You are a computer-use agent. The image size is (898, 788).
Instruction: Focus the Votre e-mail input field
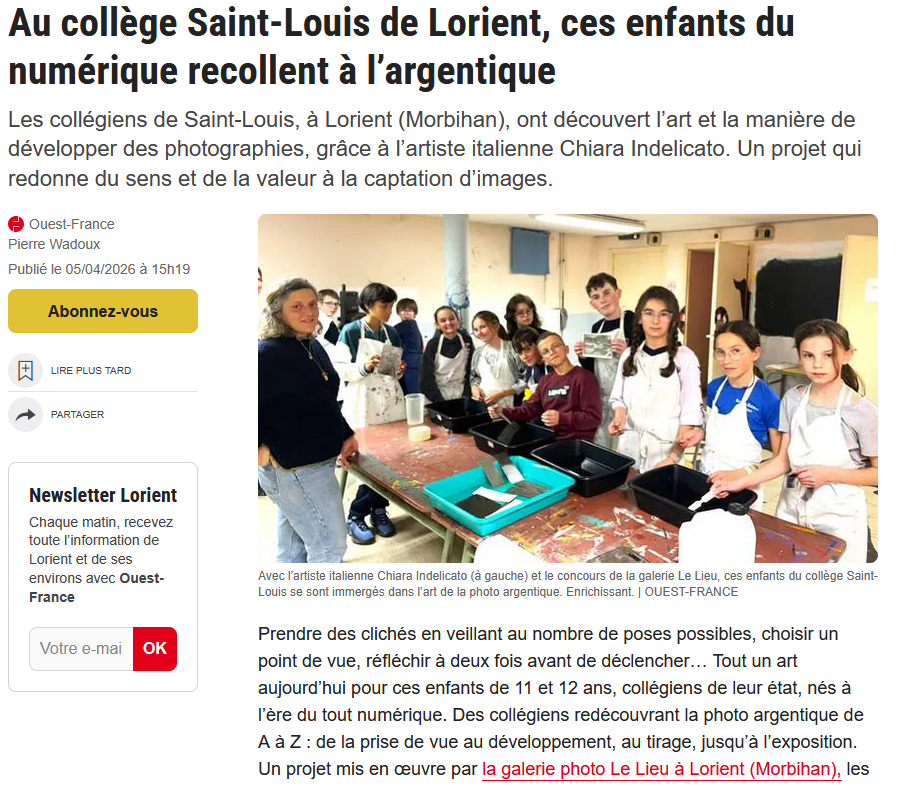point(81,649)
